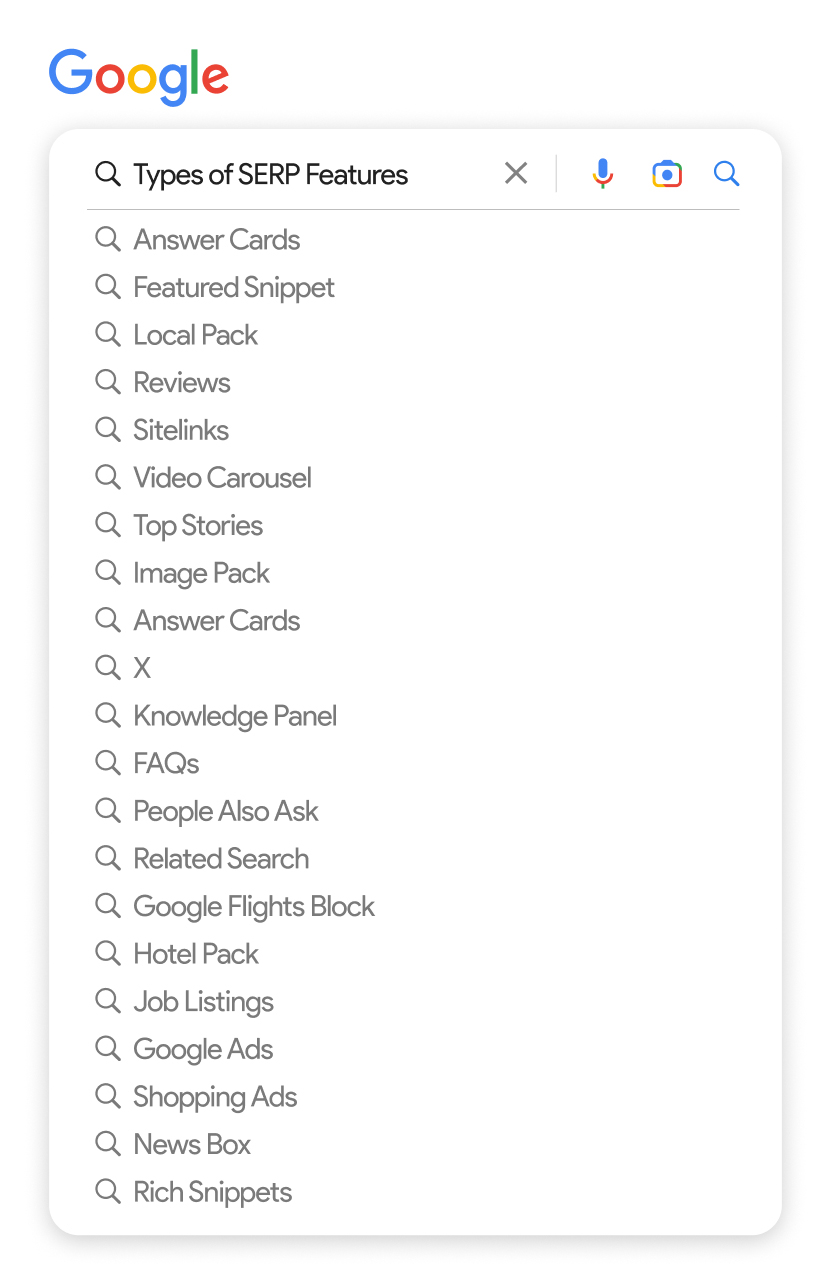This screenshot has height=1284, width=831.
Task: Open Google Lens camera search
Action: 667,173
